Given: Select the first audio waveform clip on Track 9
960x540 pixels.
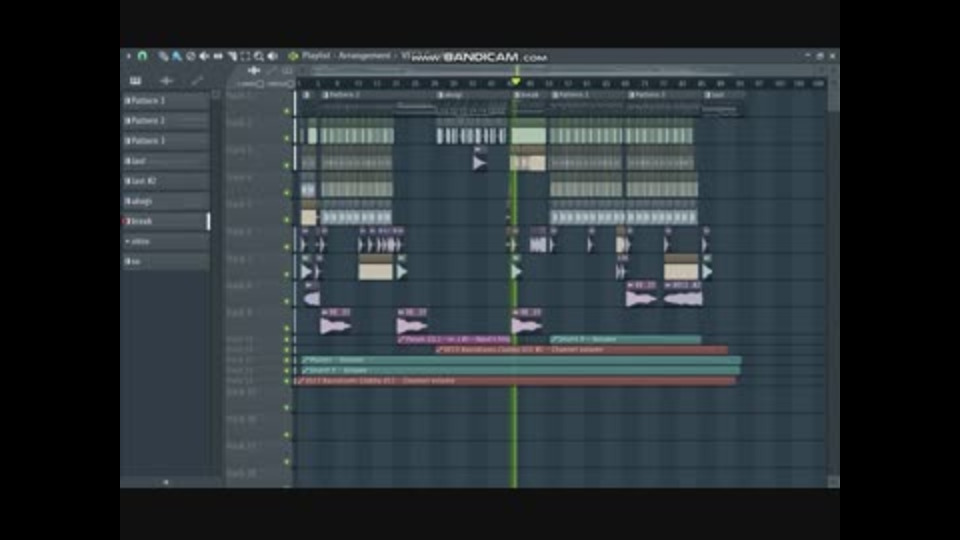Looking at the screenshot, I should tap(336, 322).
